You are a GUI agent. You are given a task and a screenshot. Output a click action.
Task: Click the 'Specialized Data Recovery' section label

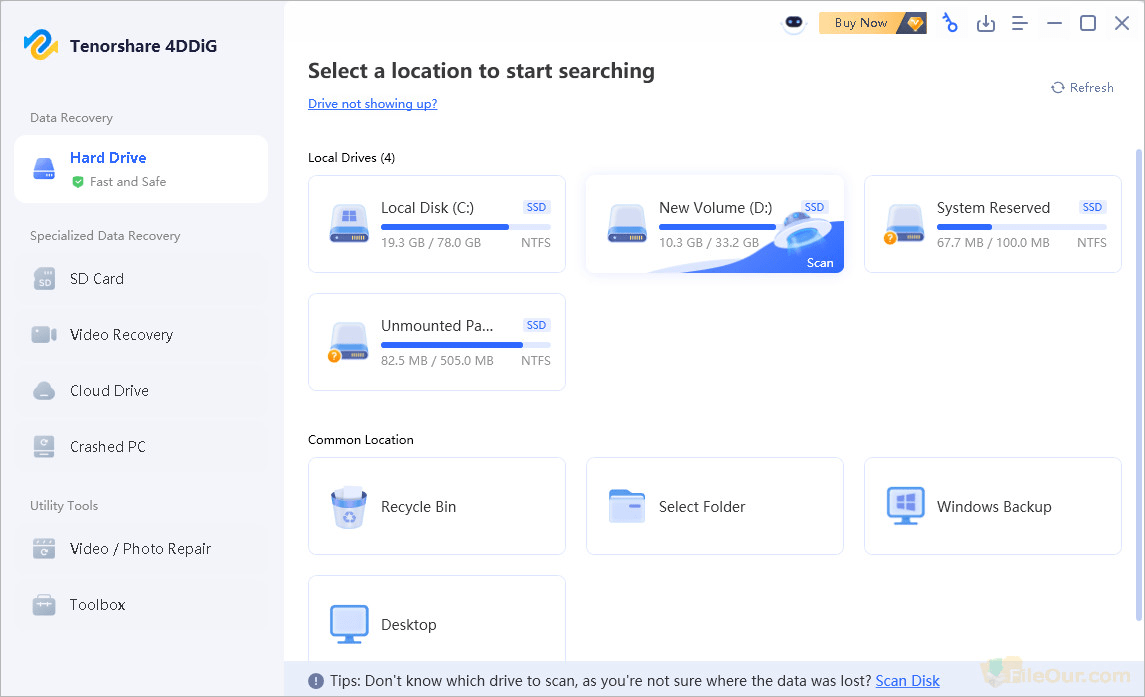[x=105, y=236]
